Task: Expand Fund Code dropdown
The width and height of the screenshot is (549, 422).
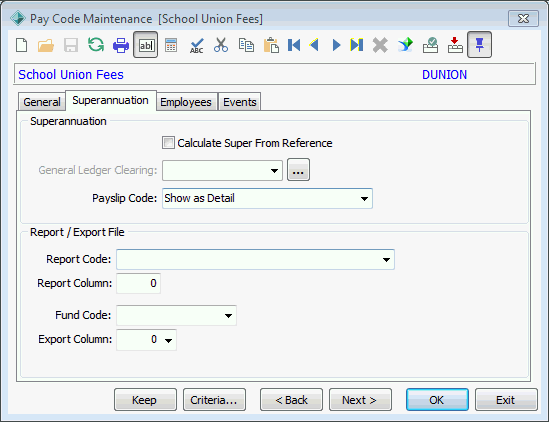Action: click(x=228, y=316)
